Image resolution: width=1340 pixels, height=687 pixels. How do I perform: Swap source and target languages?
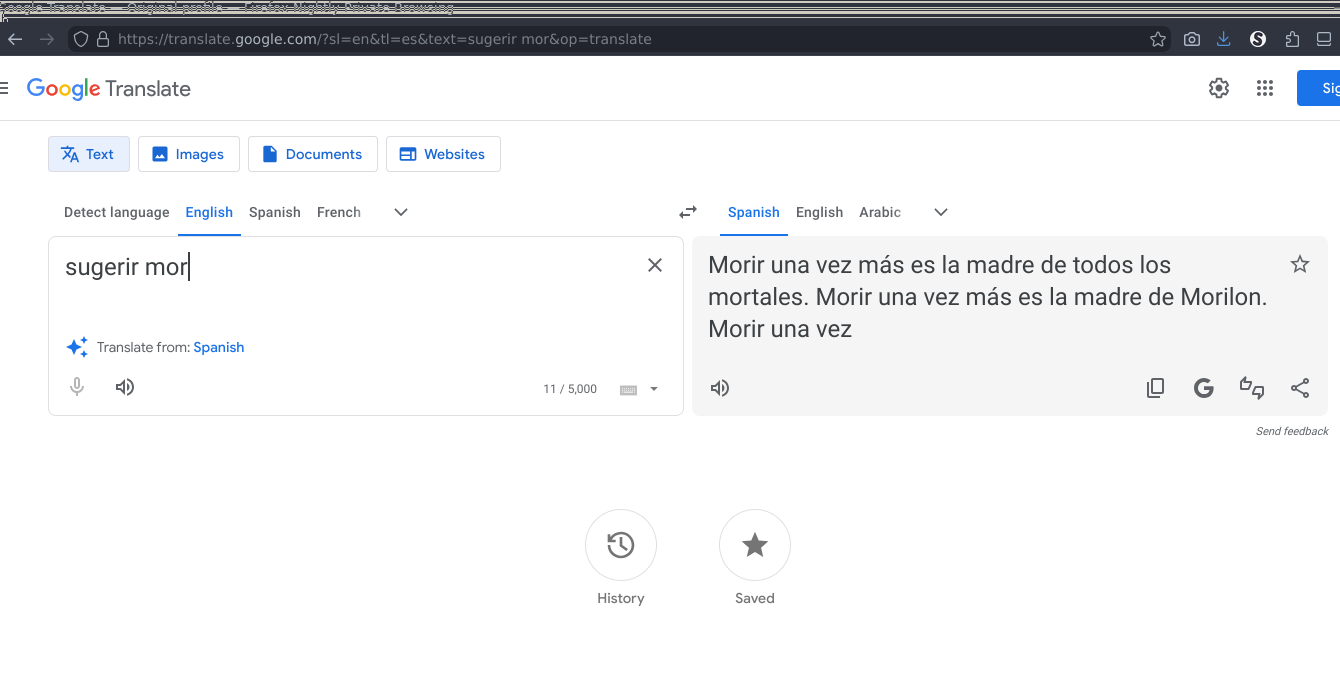(x=688, y=212)
